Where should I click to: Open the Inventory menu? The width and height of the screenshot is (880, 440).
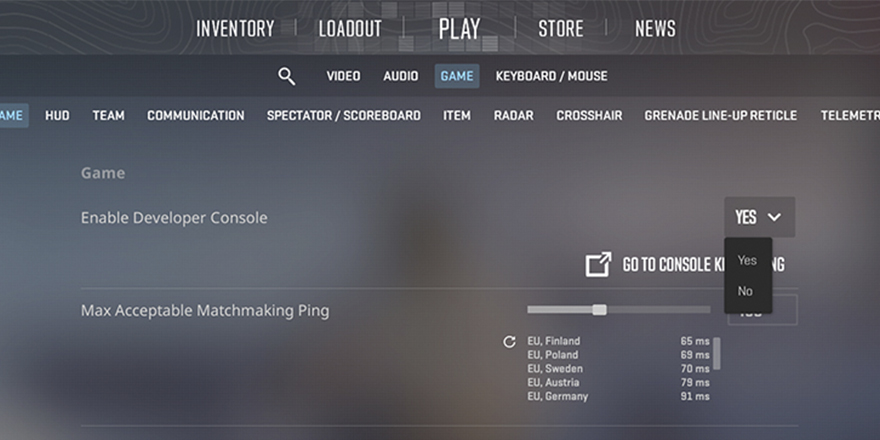pyautogui.click(x=235, y=29)
